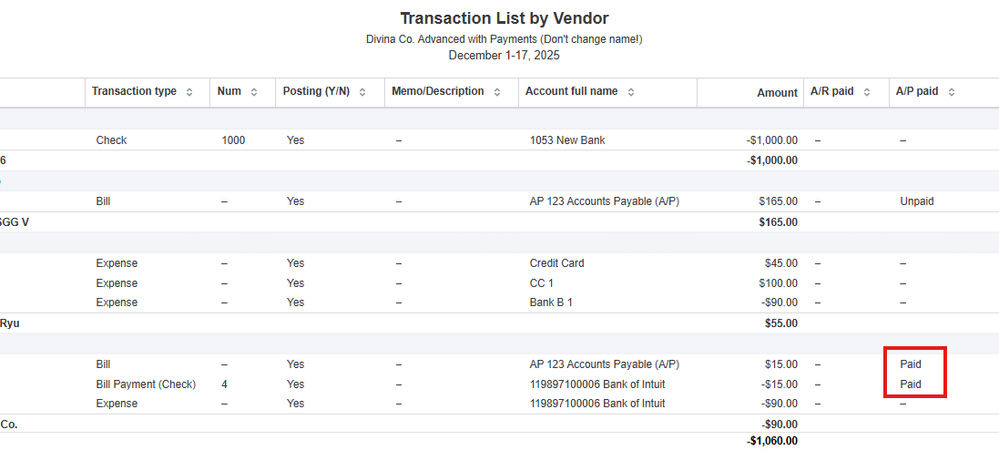Sort using the Account full name arrows
Screen dimensions: 999x452
coord(631,92)
